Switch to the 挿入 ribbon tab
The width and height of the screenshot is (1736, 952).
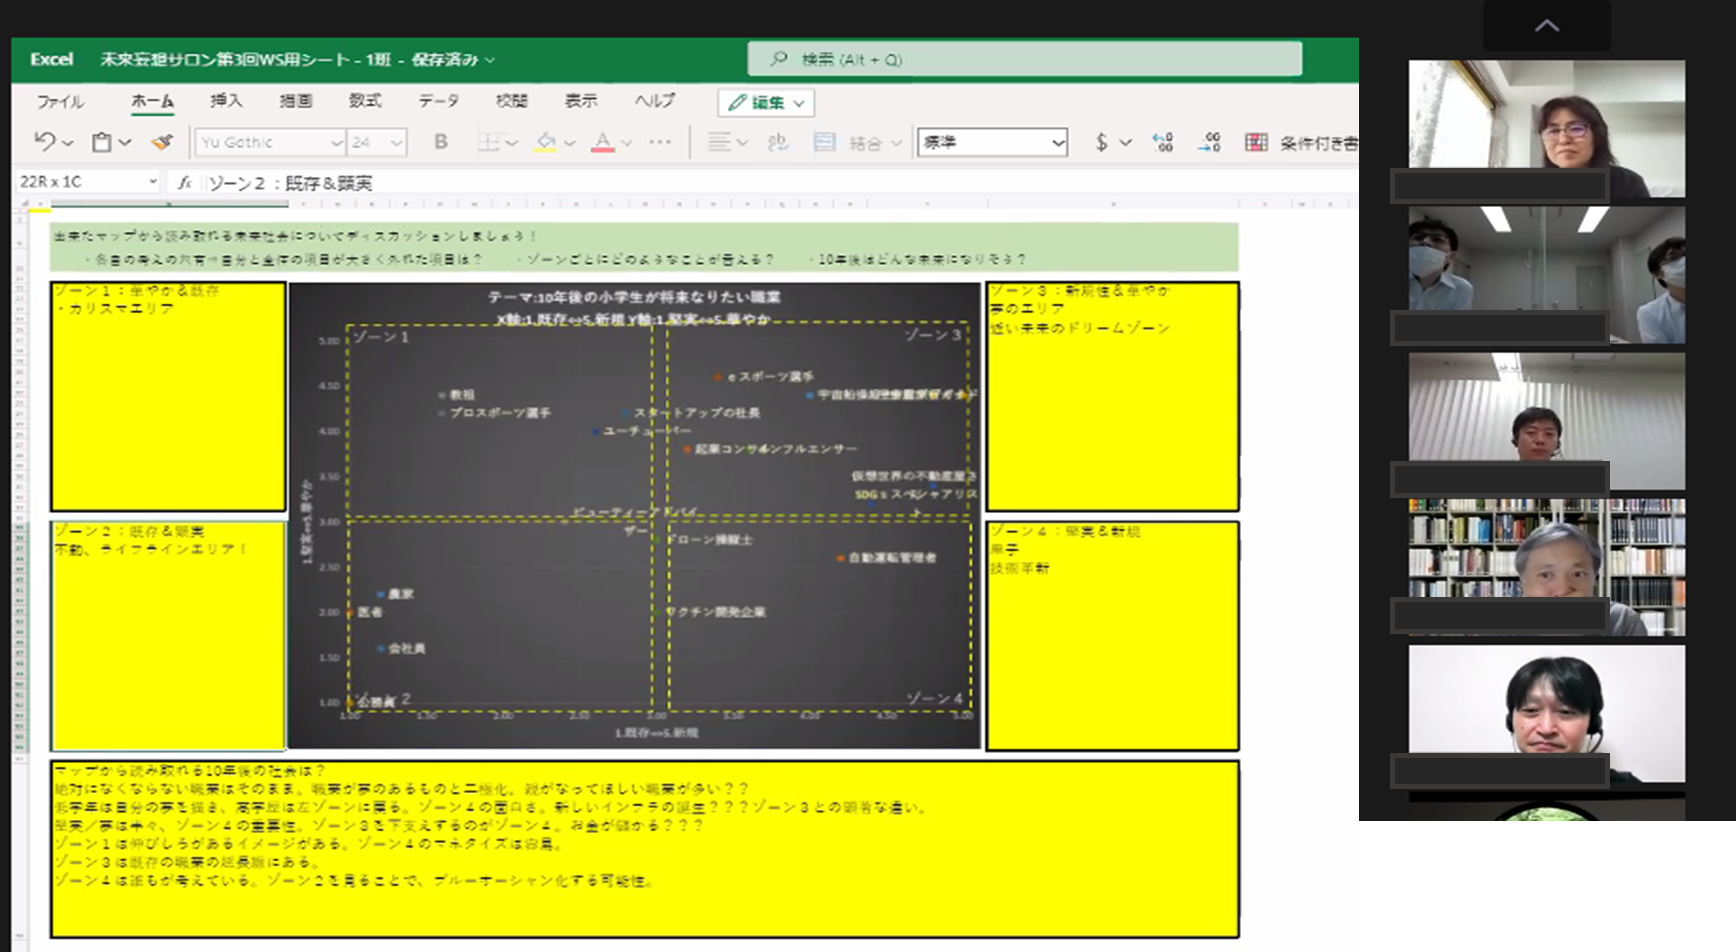coord(225,100)
